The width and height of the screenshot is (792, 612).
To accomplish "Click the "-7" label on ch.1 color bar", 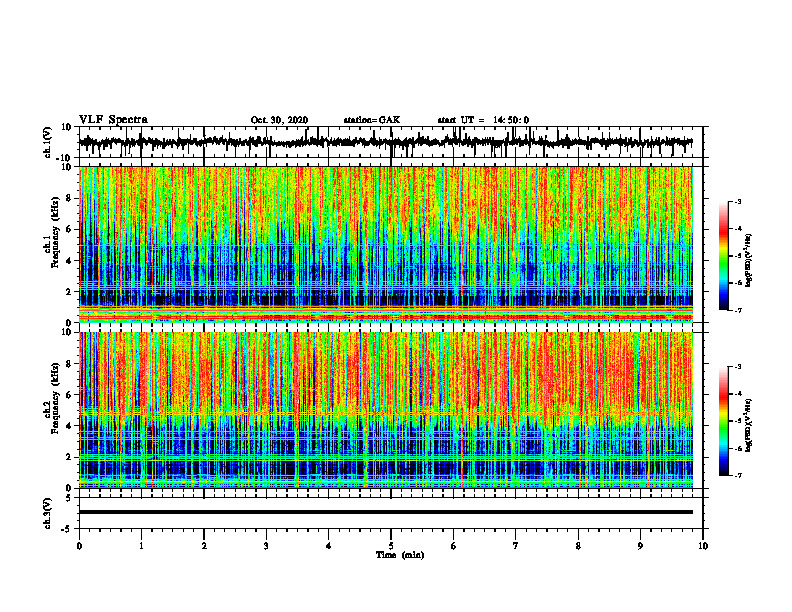I will (x=738, y=310).
